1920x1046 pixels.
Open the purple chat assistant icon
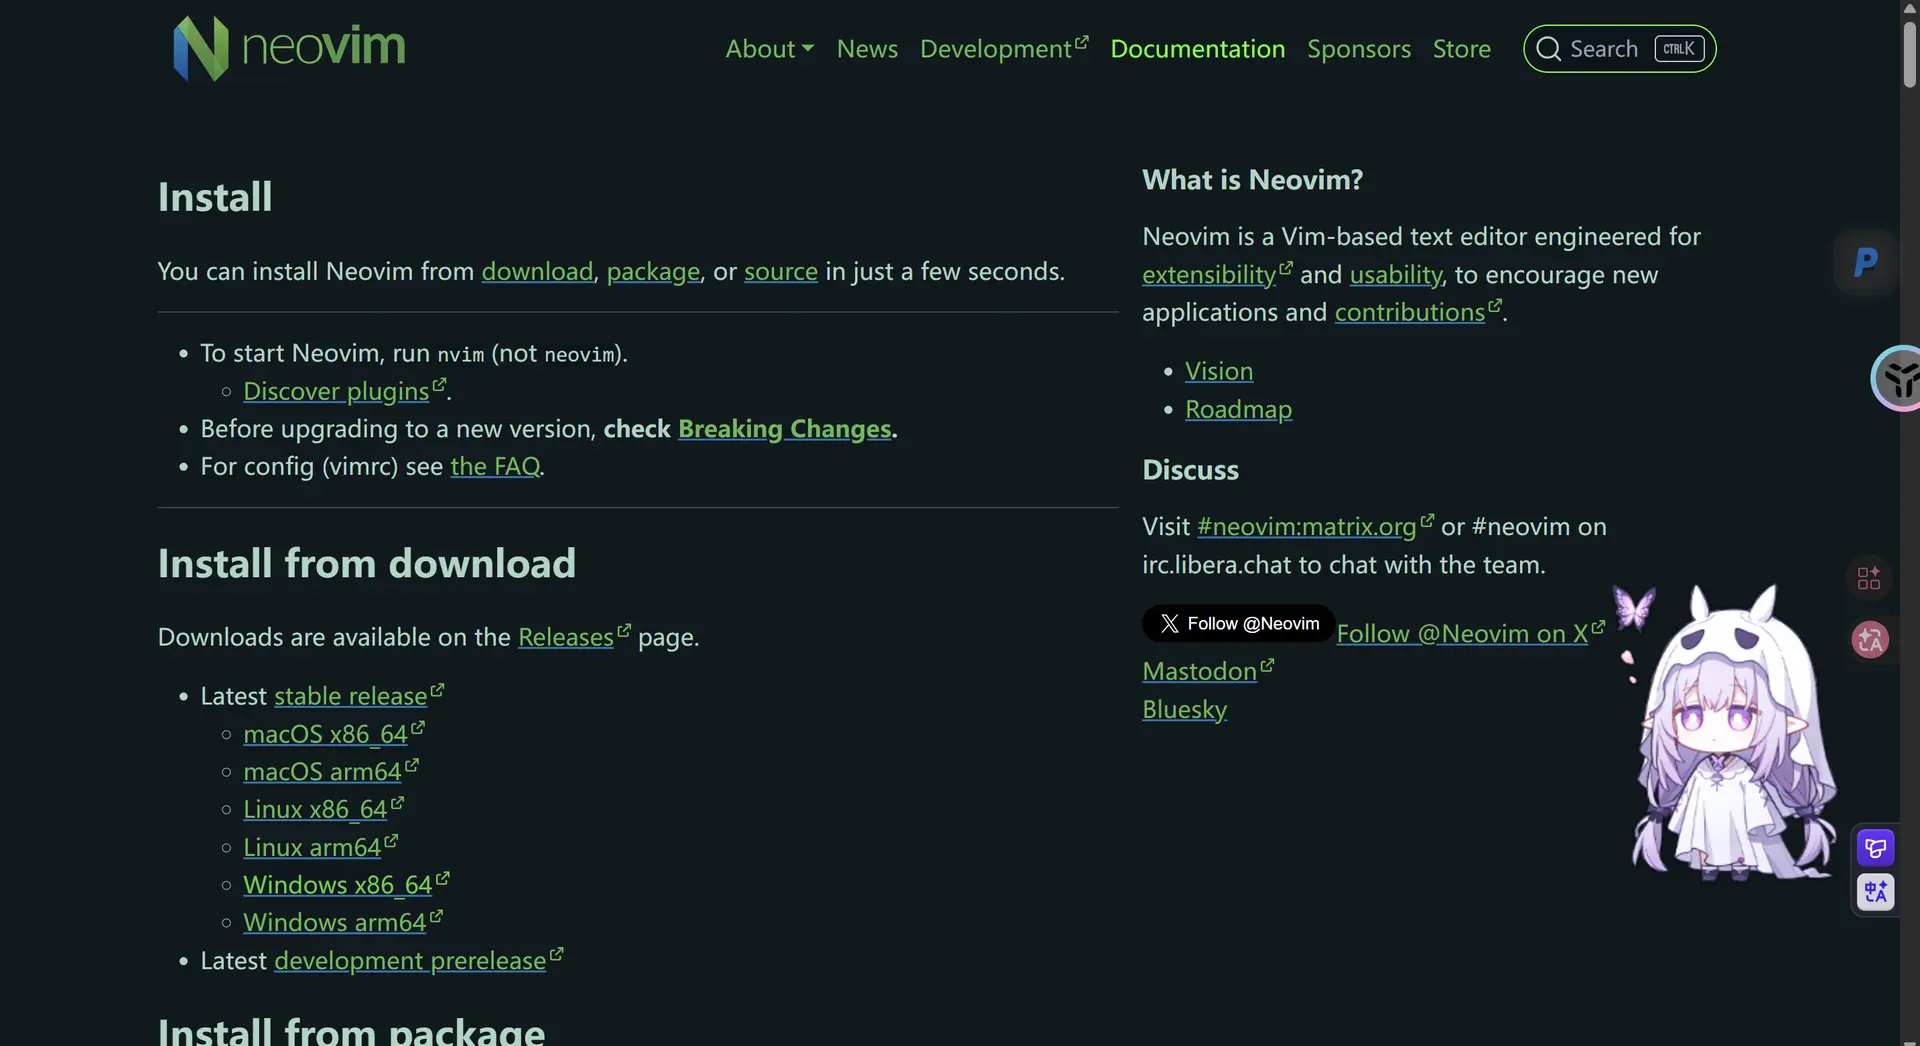tap(1875, 848)
